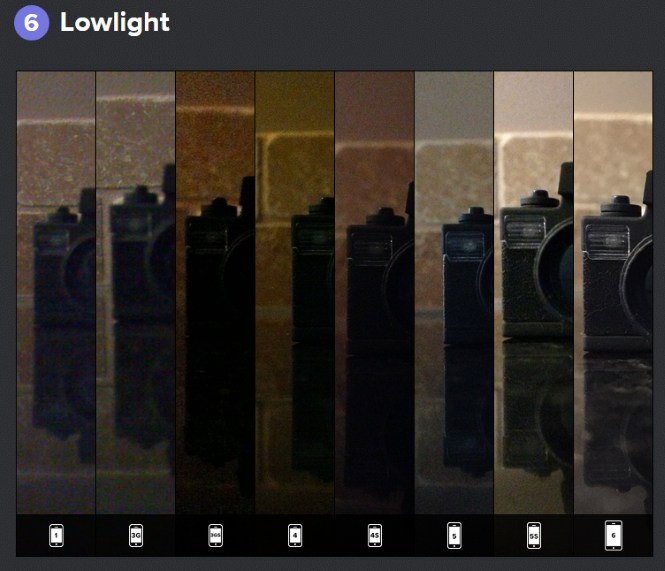Open the iPhone 3G lowlight photo strip

(x=136, y=292)
